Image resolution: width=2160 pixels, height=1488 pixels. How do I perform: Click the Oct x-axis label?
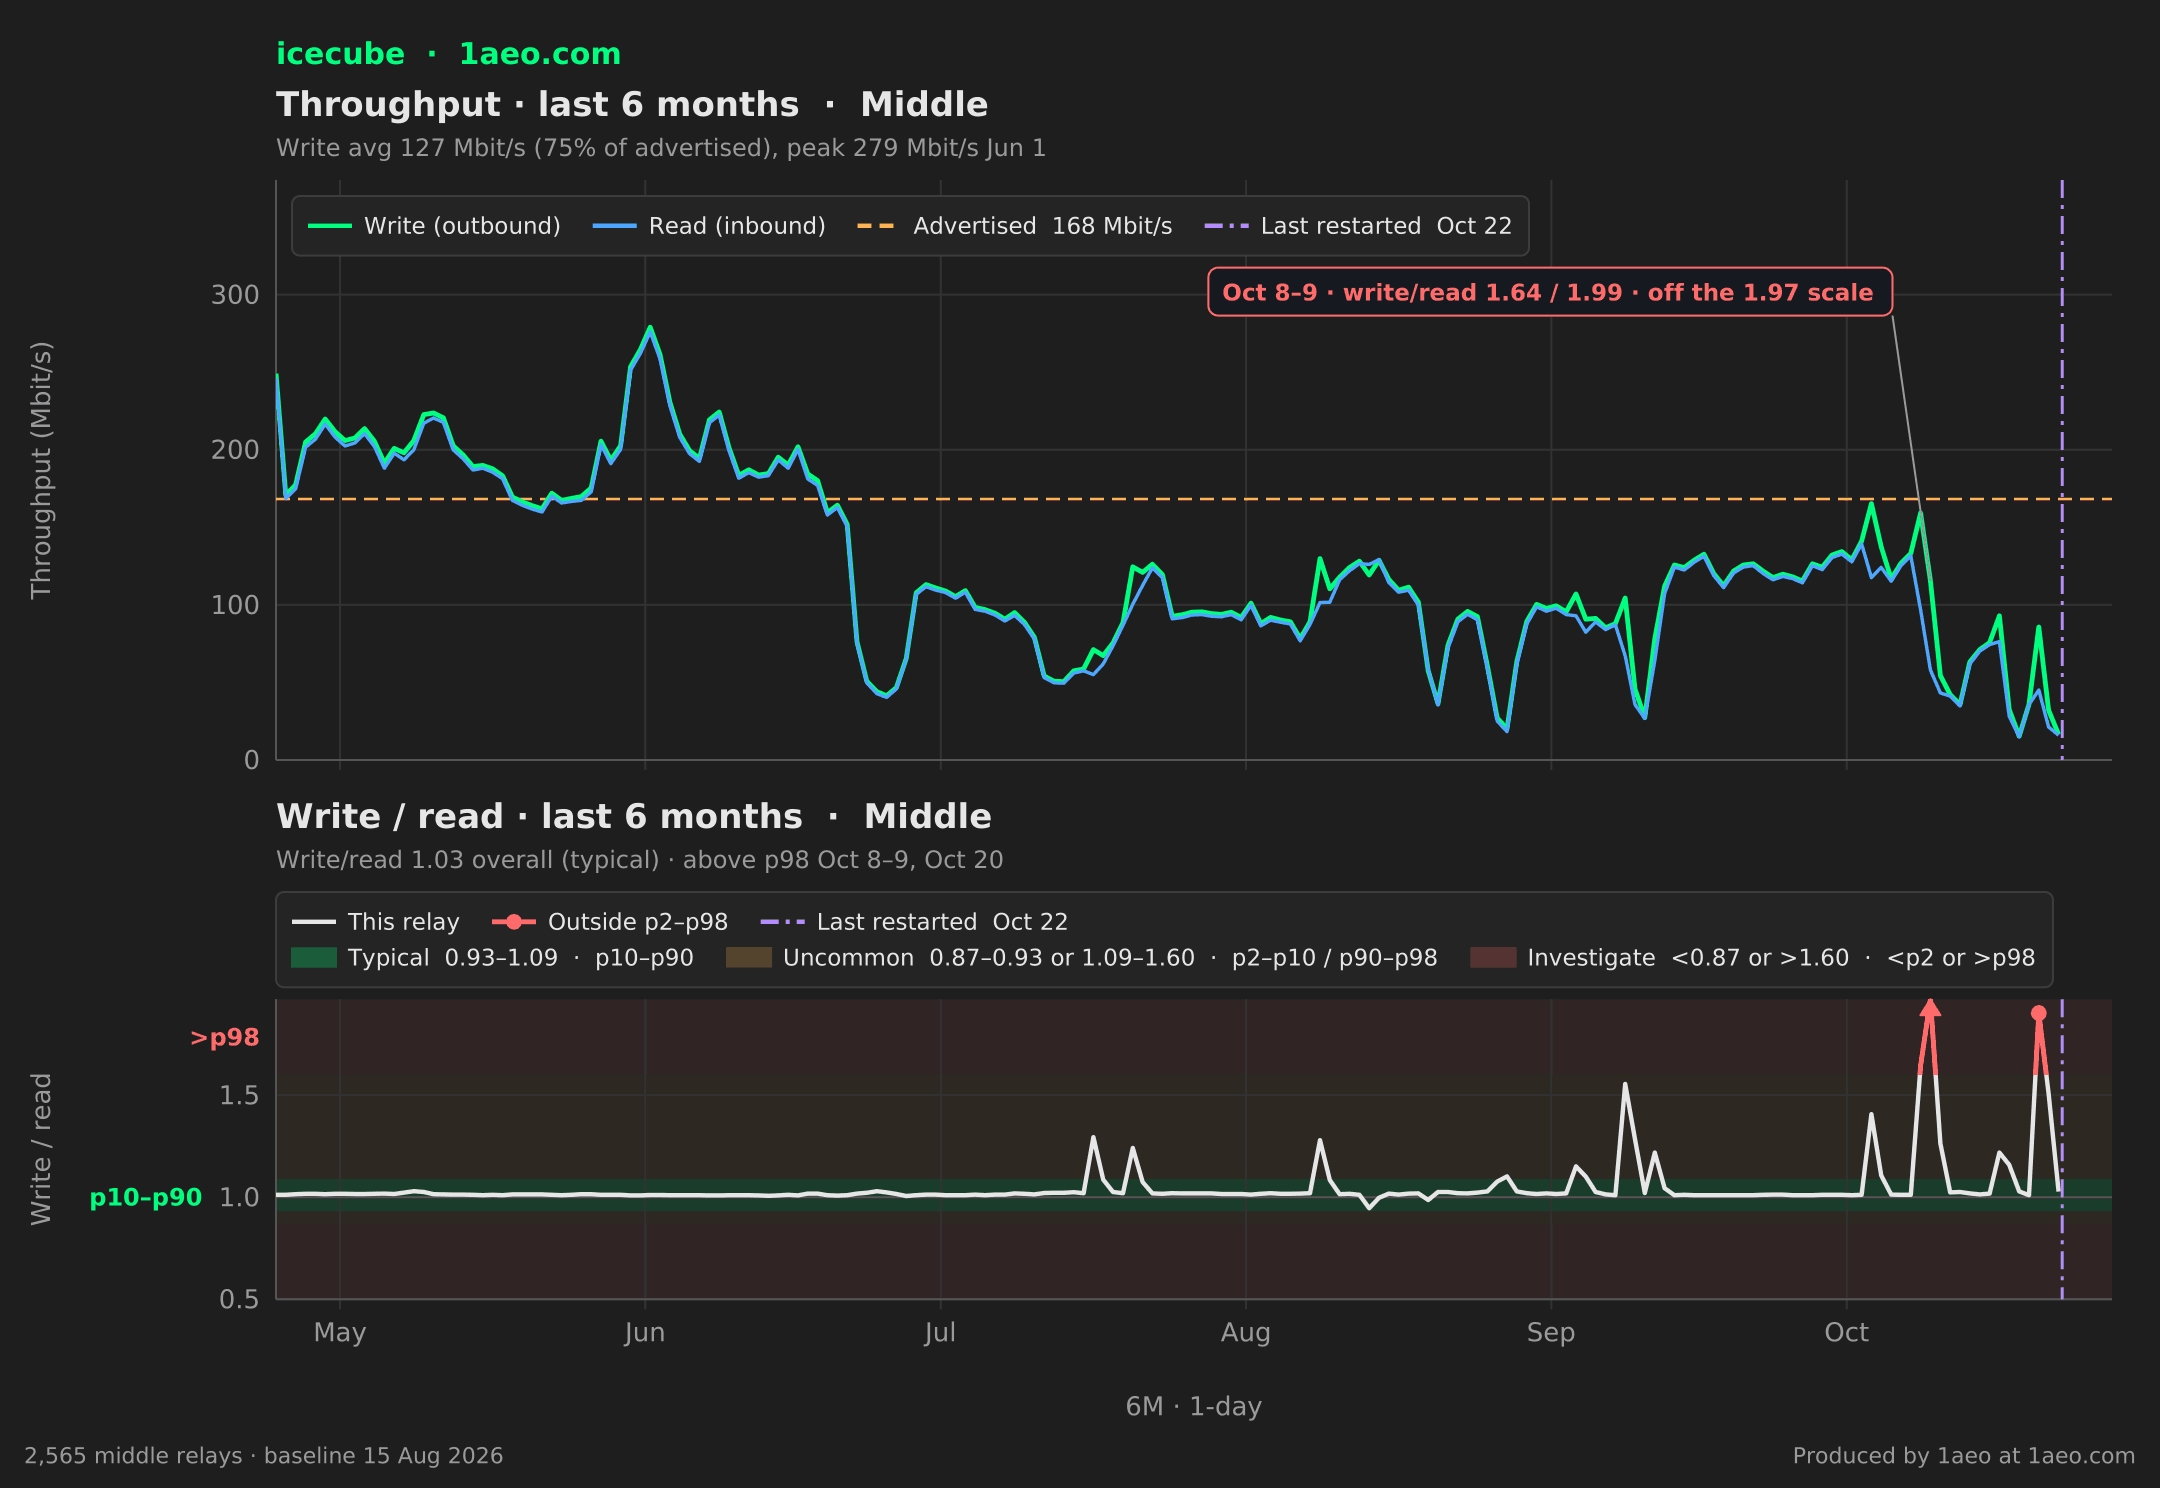tap(1846, 1333)
